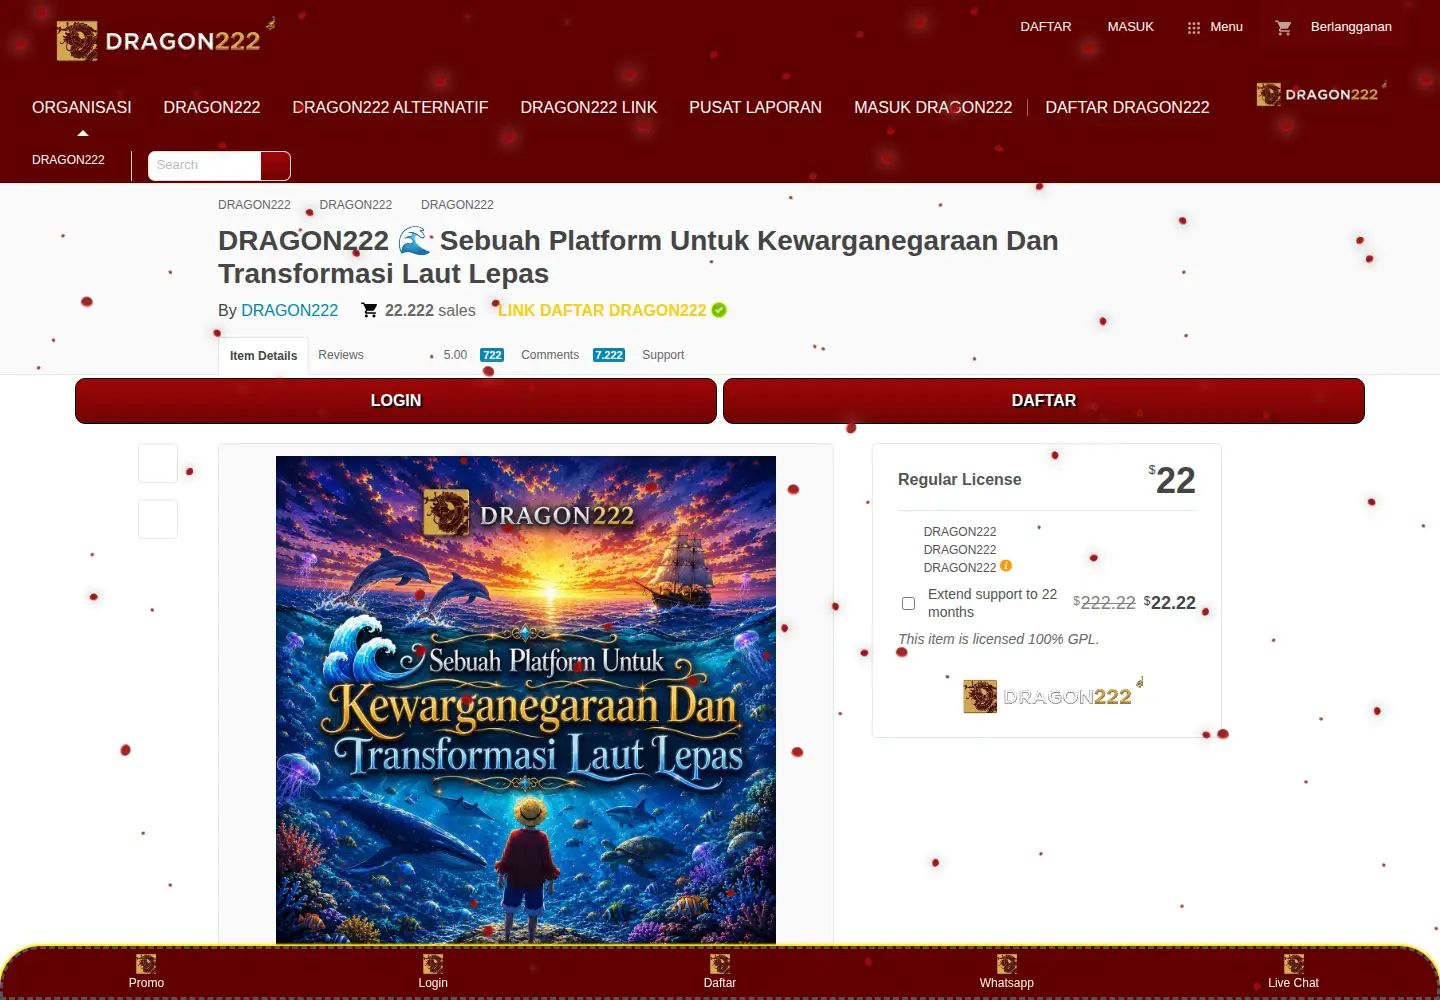Click the orange info icon beside DRAGON222
Screen dimensions: 1440x1000
tap(1006, 566)
